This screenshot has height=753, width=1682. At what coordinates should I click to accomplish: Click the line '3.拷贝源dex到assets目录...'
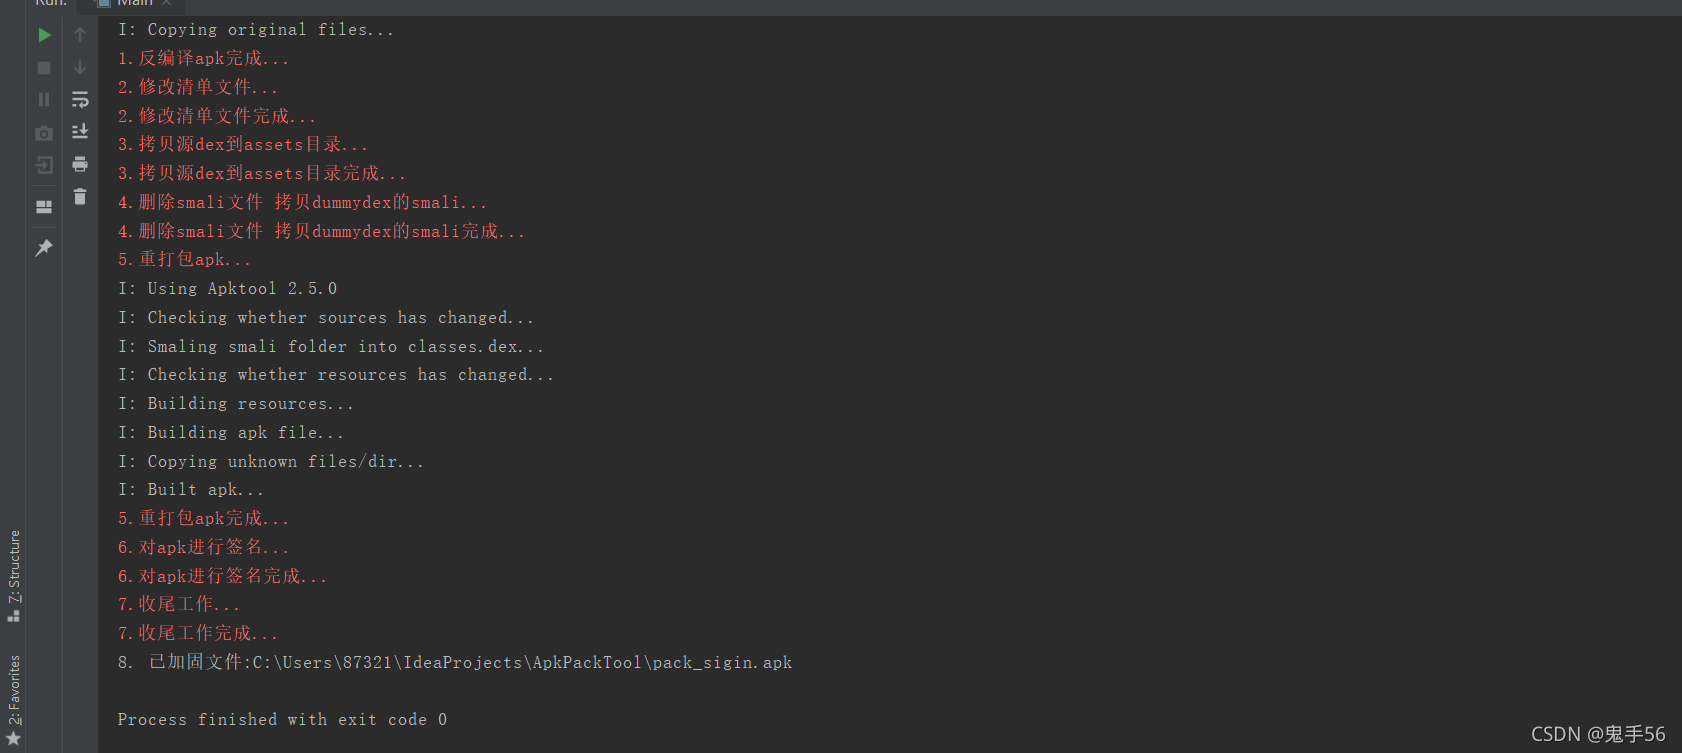[243, 145]
